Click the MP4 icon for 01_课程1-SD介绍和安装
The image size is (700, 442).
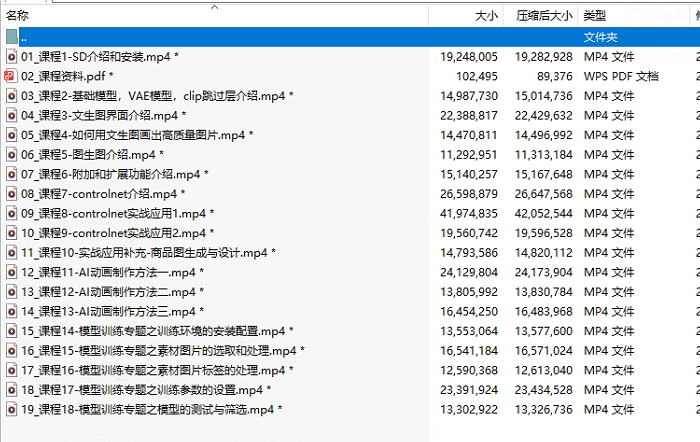pos(11,57)
